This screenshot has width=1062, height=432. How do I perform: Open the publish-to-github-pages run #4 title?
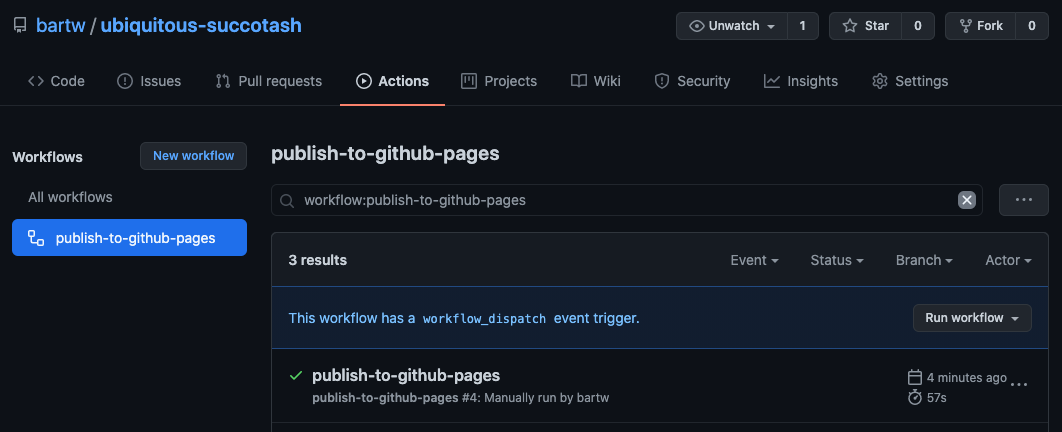[406, 374]
